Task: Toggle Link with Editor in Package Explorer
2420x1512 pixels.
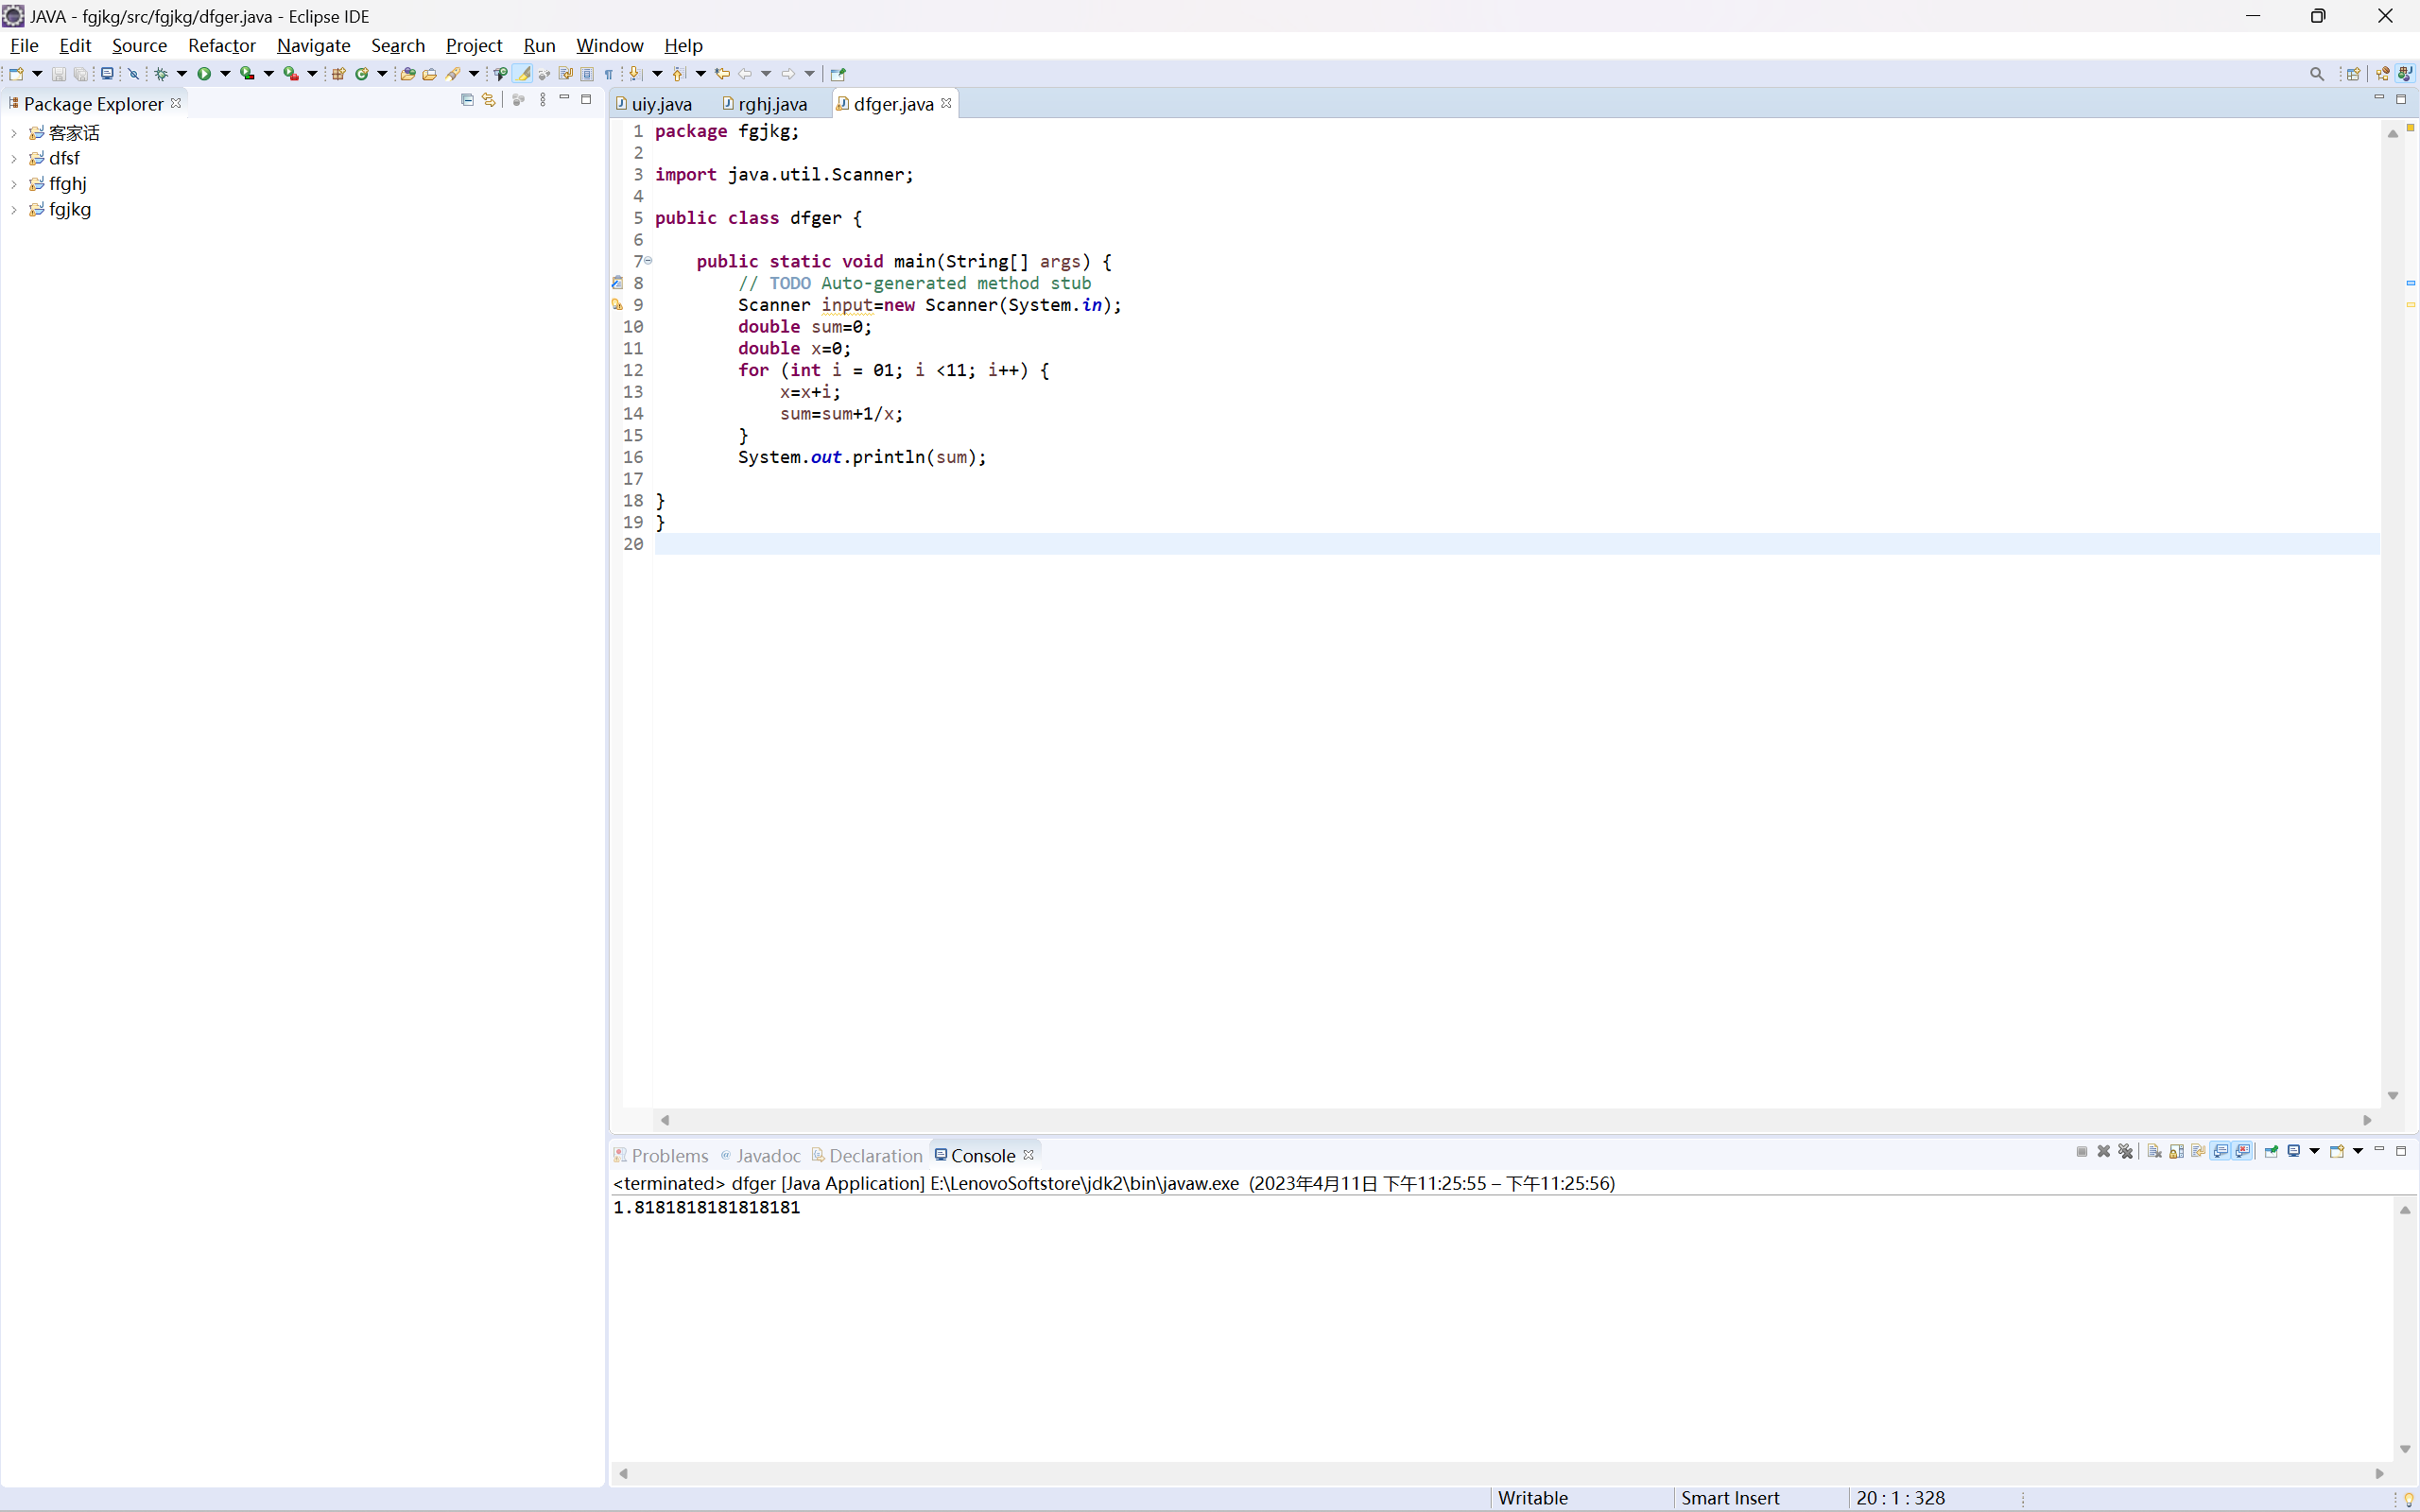Action: click(489, 100)
